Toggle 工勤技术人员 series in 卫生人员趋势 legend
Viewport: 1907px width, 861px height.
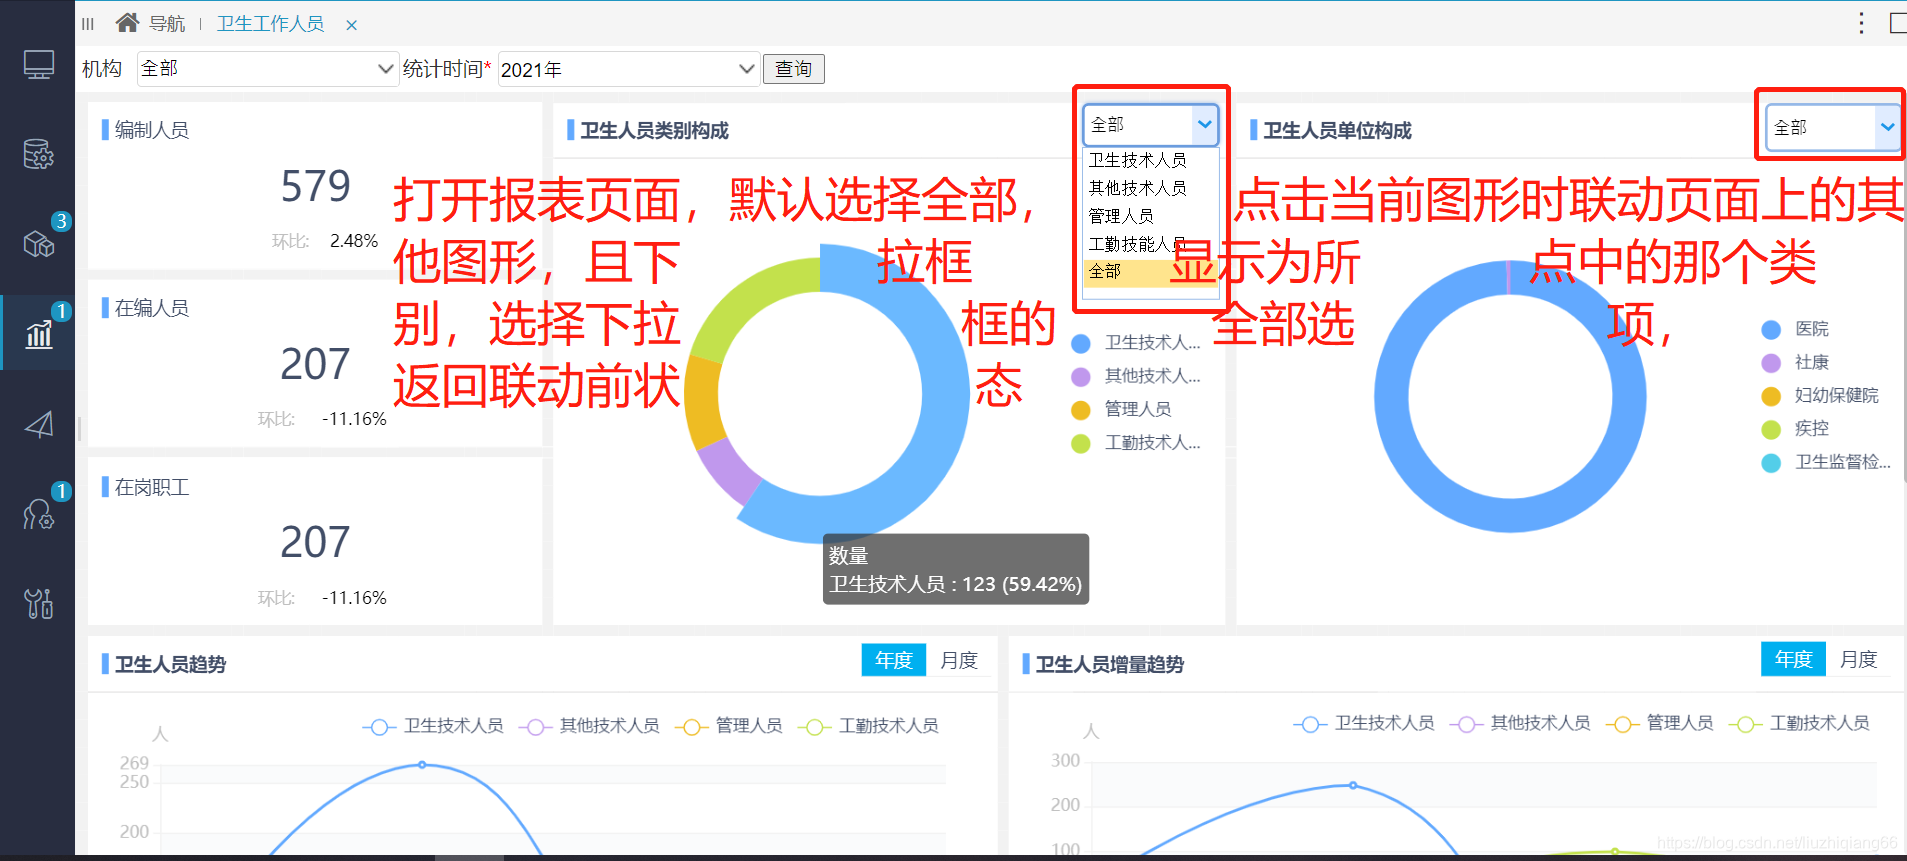point(868,726)
